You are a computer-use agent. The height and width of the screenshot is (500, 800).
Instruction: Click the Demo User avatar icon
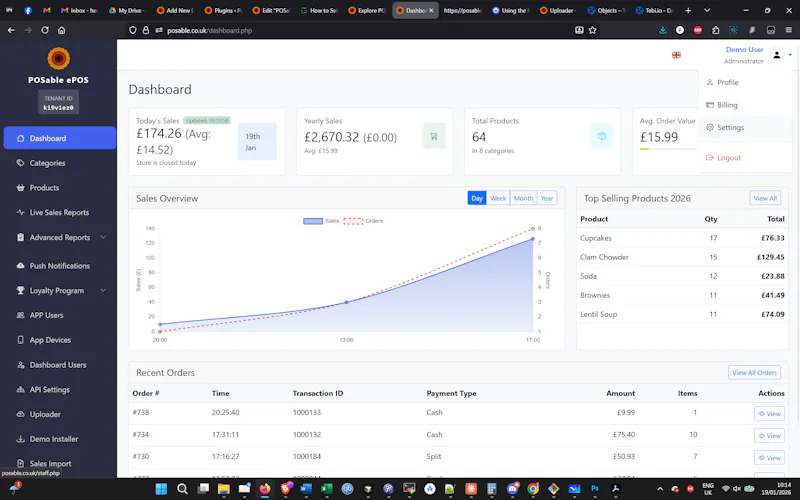(777, 55)
